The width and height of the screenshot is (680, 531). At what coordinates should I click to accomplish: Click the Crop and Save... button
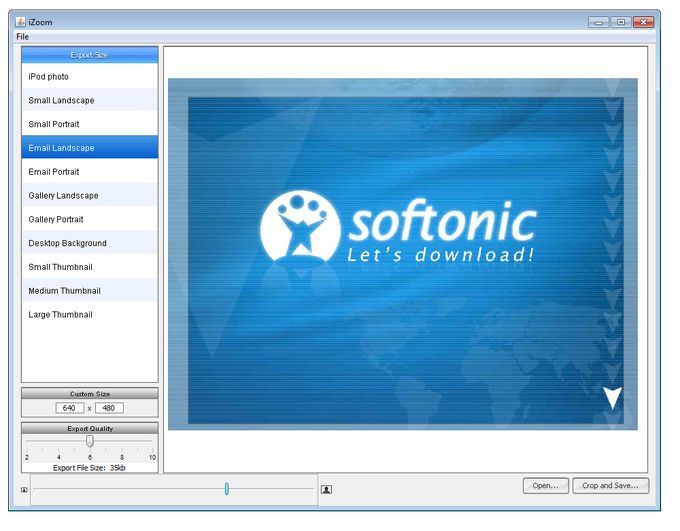611,486
